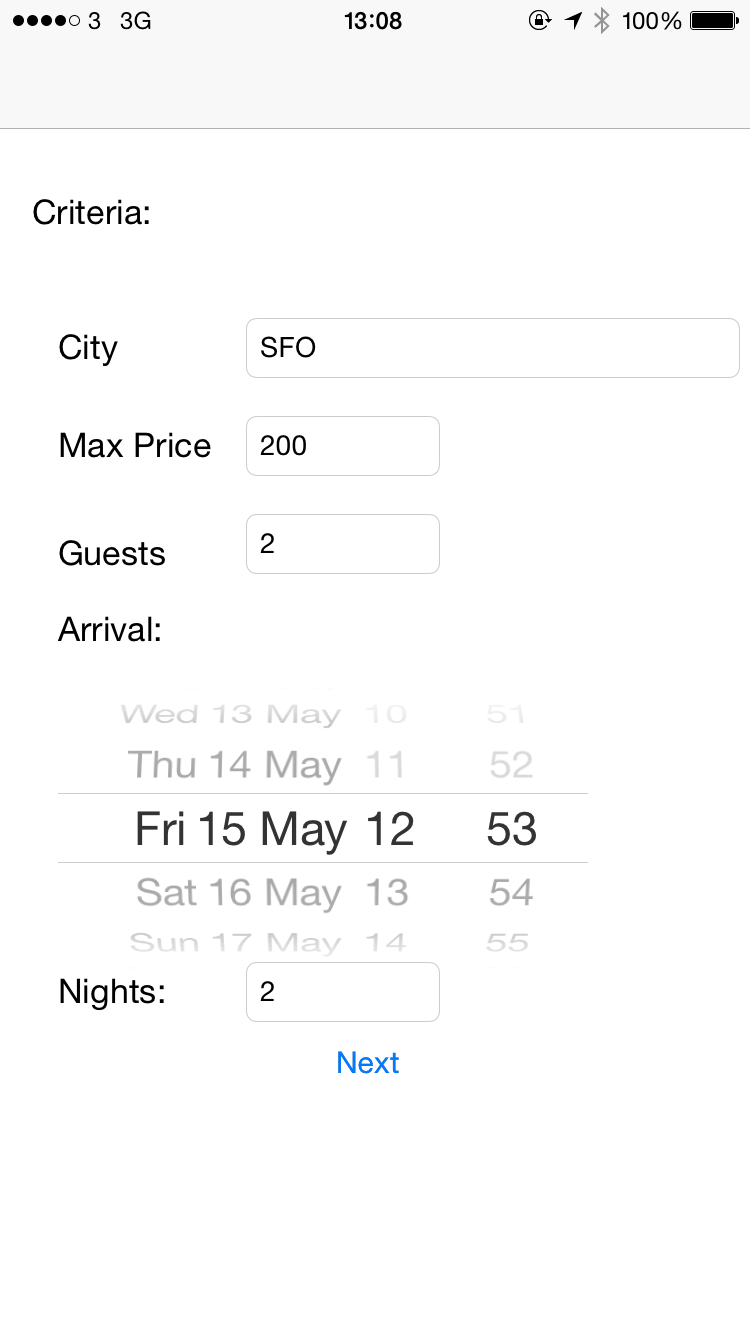
Task: Select the Guests input field
Action: click(x=342, y=544)
